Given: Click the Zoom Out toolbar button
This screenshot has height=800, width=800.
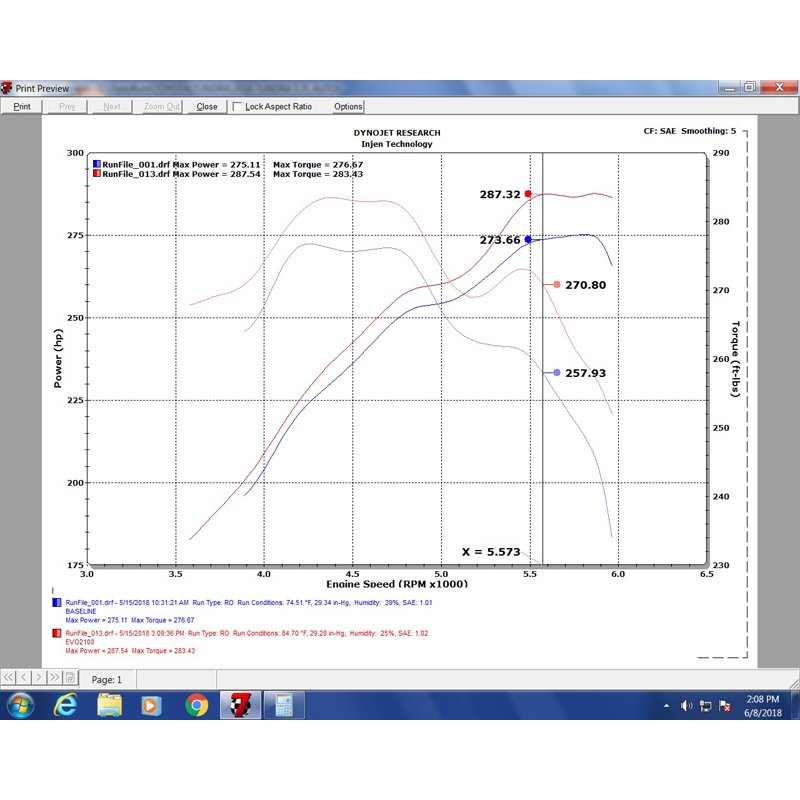Looking at the screenshot, I should point(161,107).
